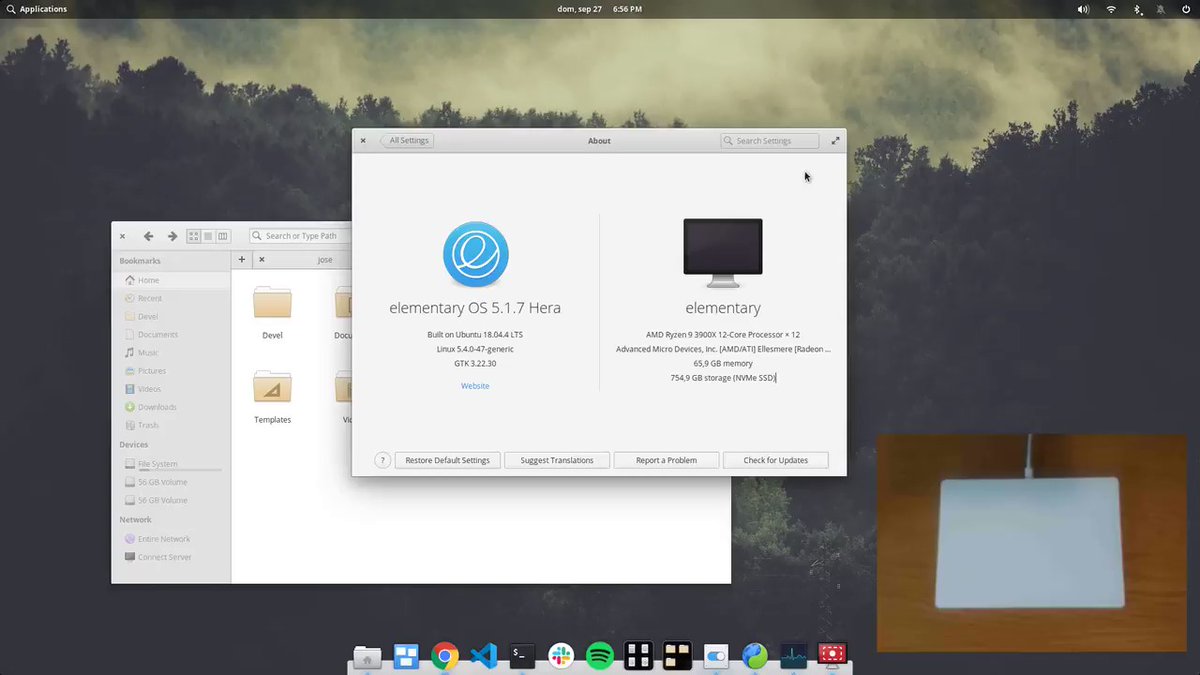Open the red screen recorder dock icon
Screen dimensions: 1200x675
[x=832, y=656]
